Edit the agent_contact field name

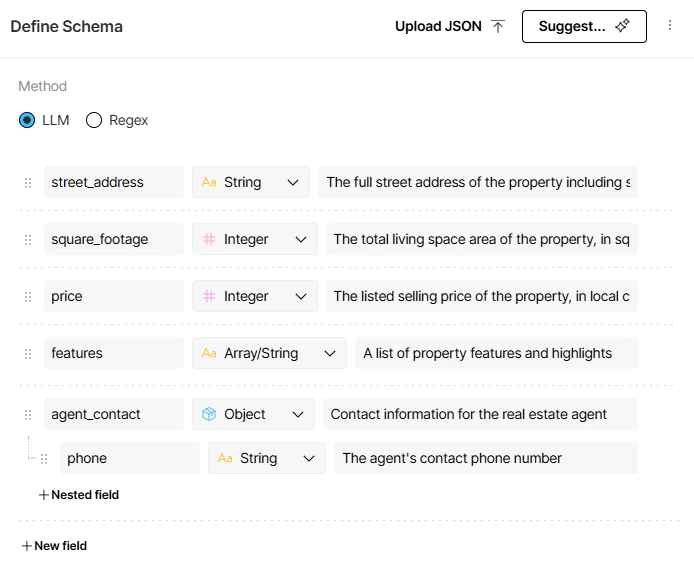click(x=114, y=414)
